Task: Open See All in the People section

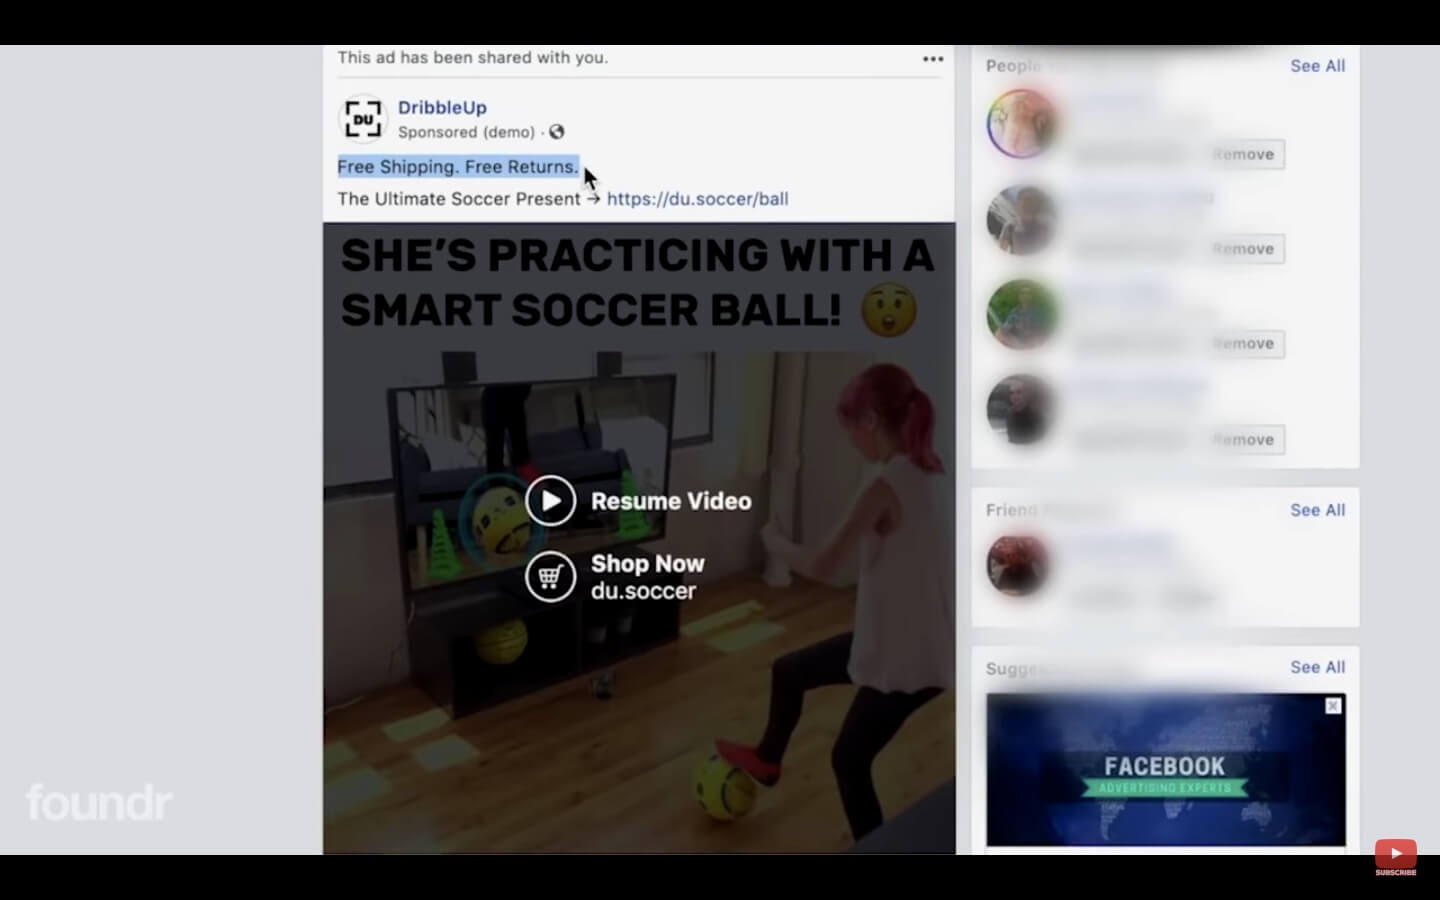Action: click(1317, 66)
